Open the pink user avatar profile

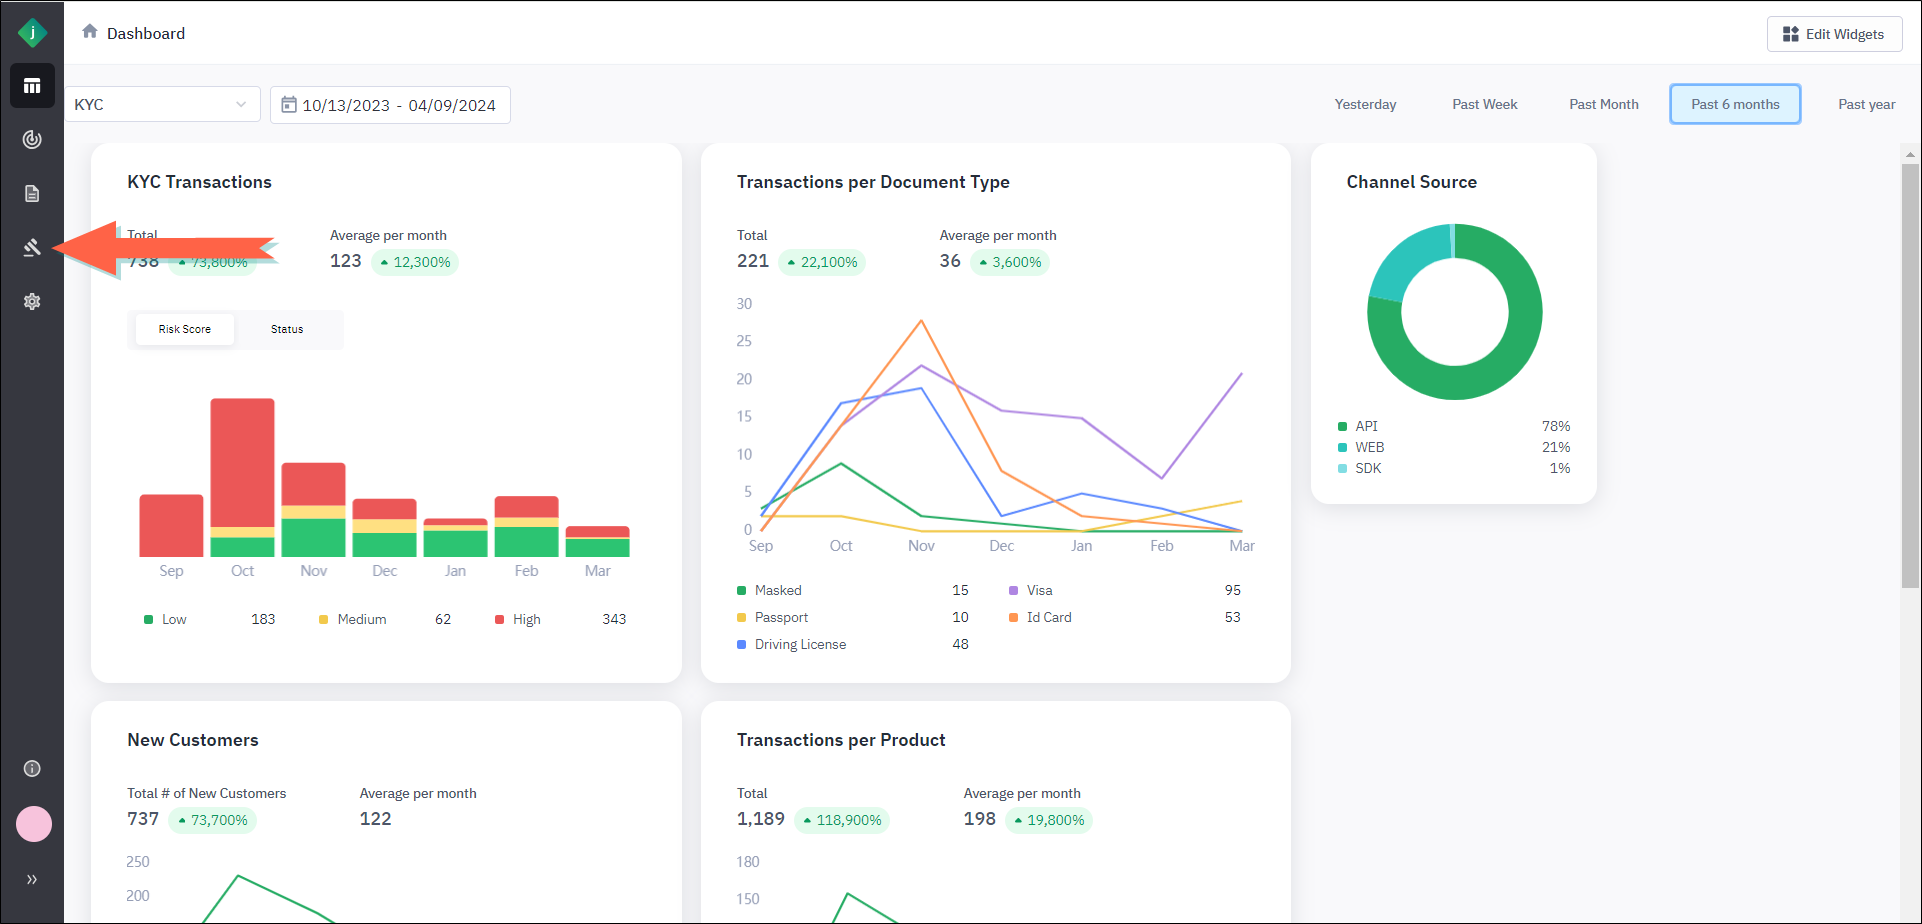(34, 824)
